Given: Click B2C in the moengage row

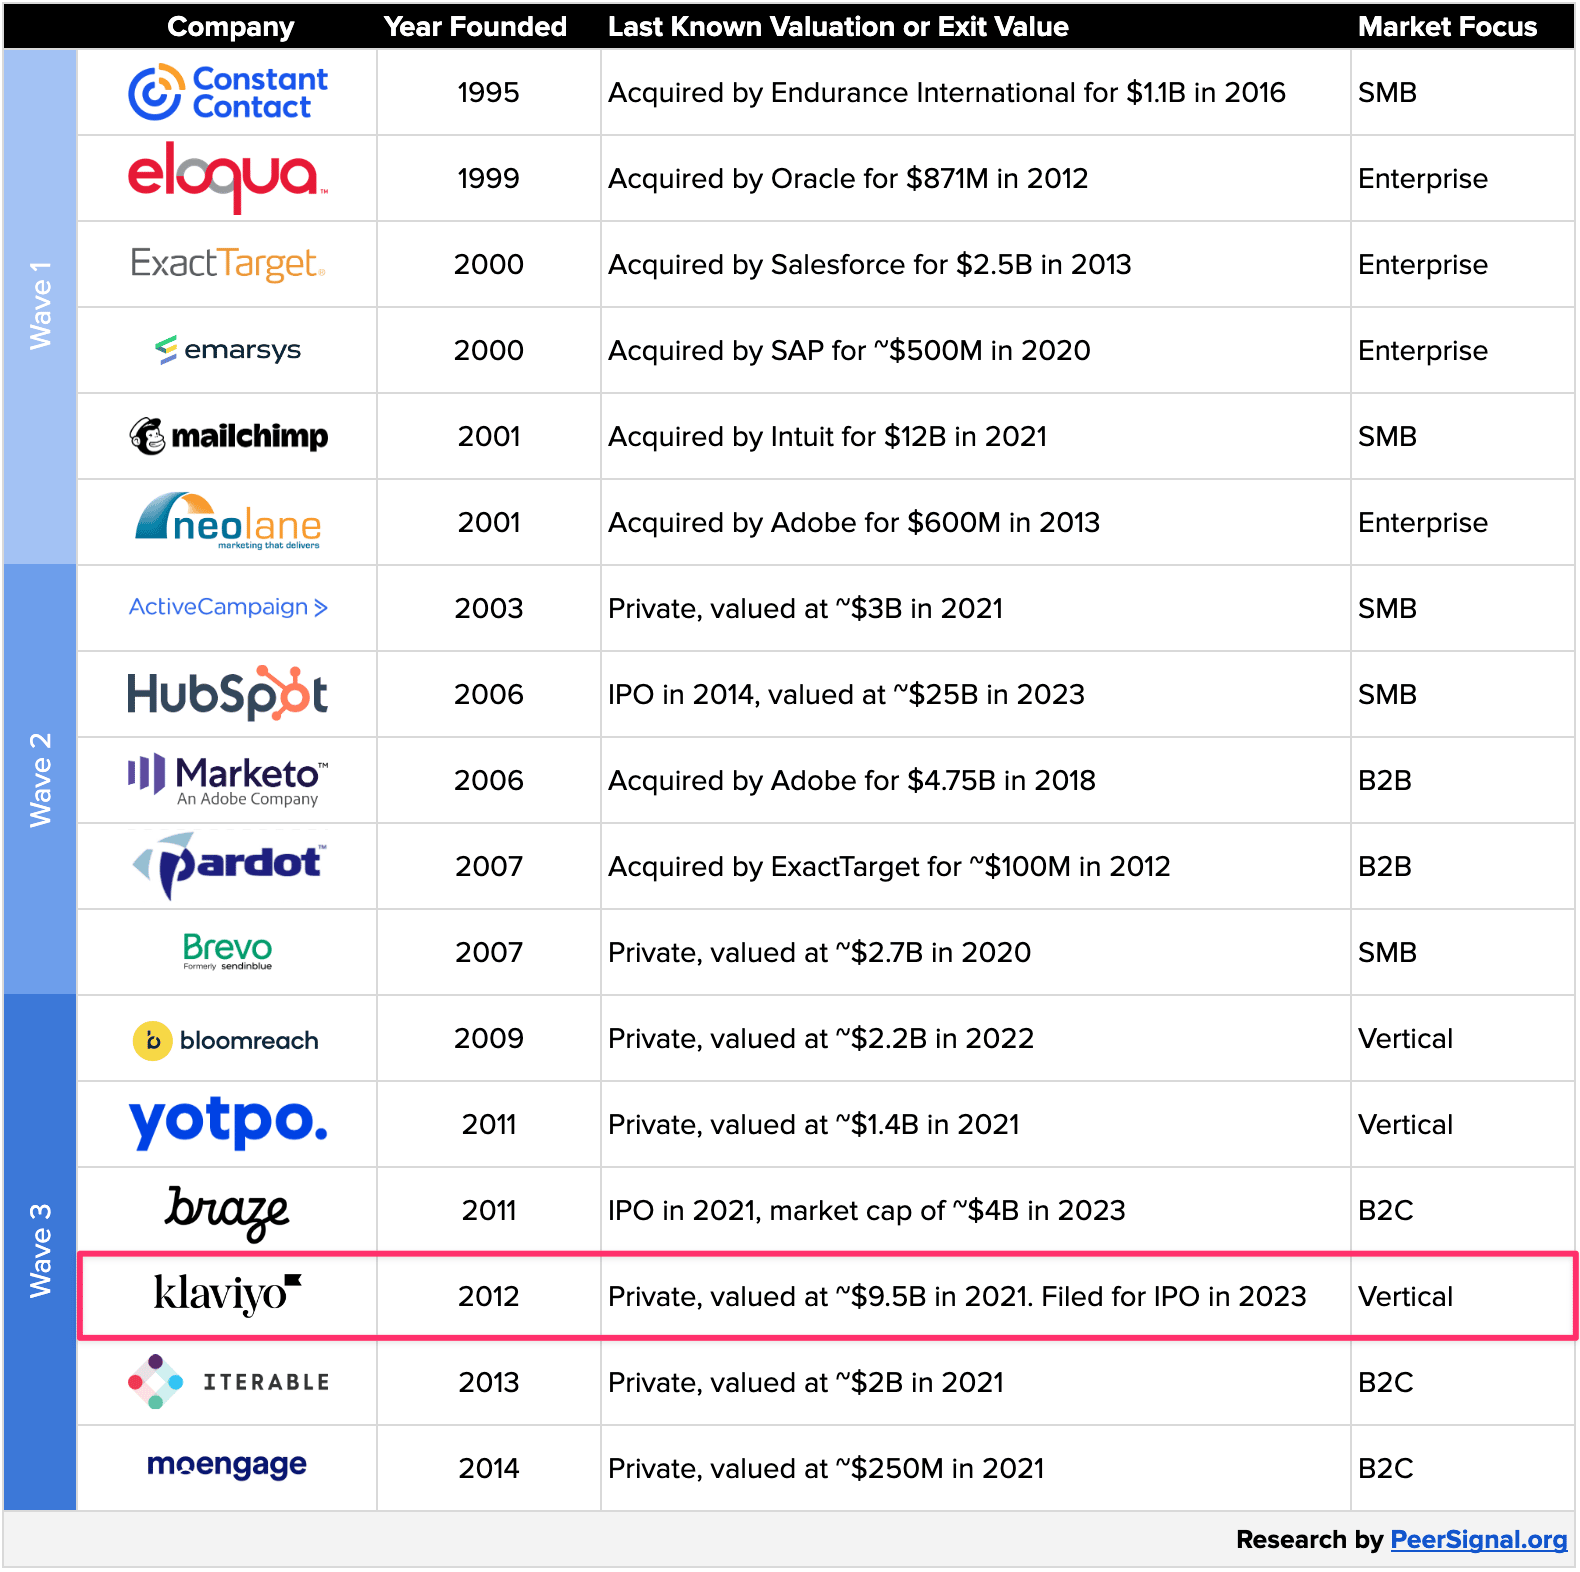Looking at the screenshot, I should pyautogui.click(x=1386, y=1469).
